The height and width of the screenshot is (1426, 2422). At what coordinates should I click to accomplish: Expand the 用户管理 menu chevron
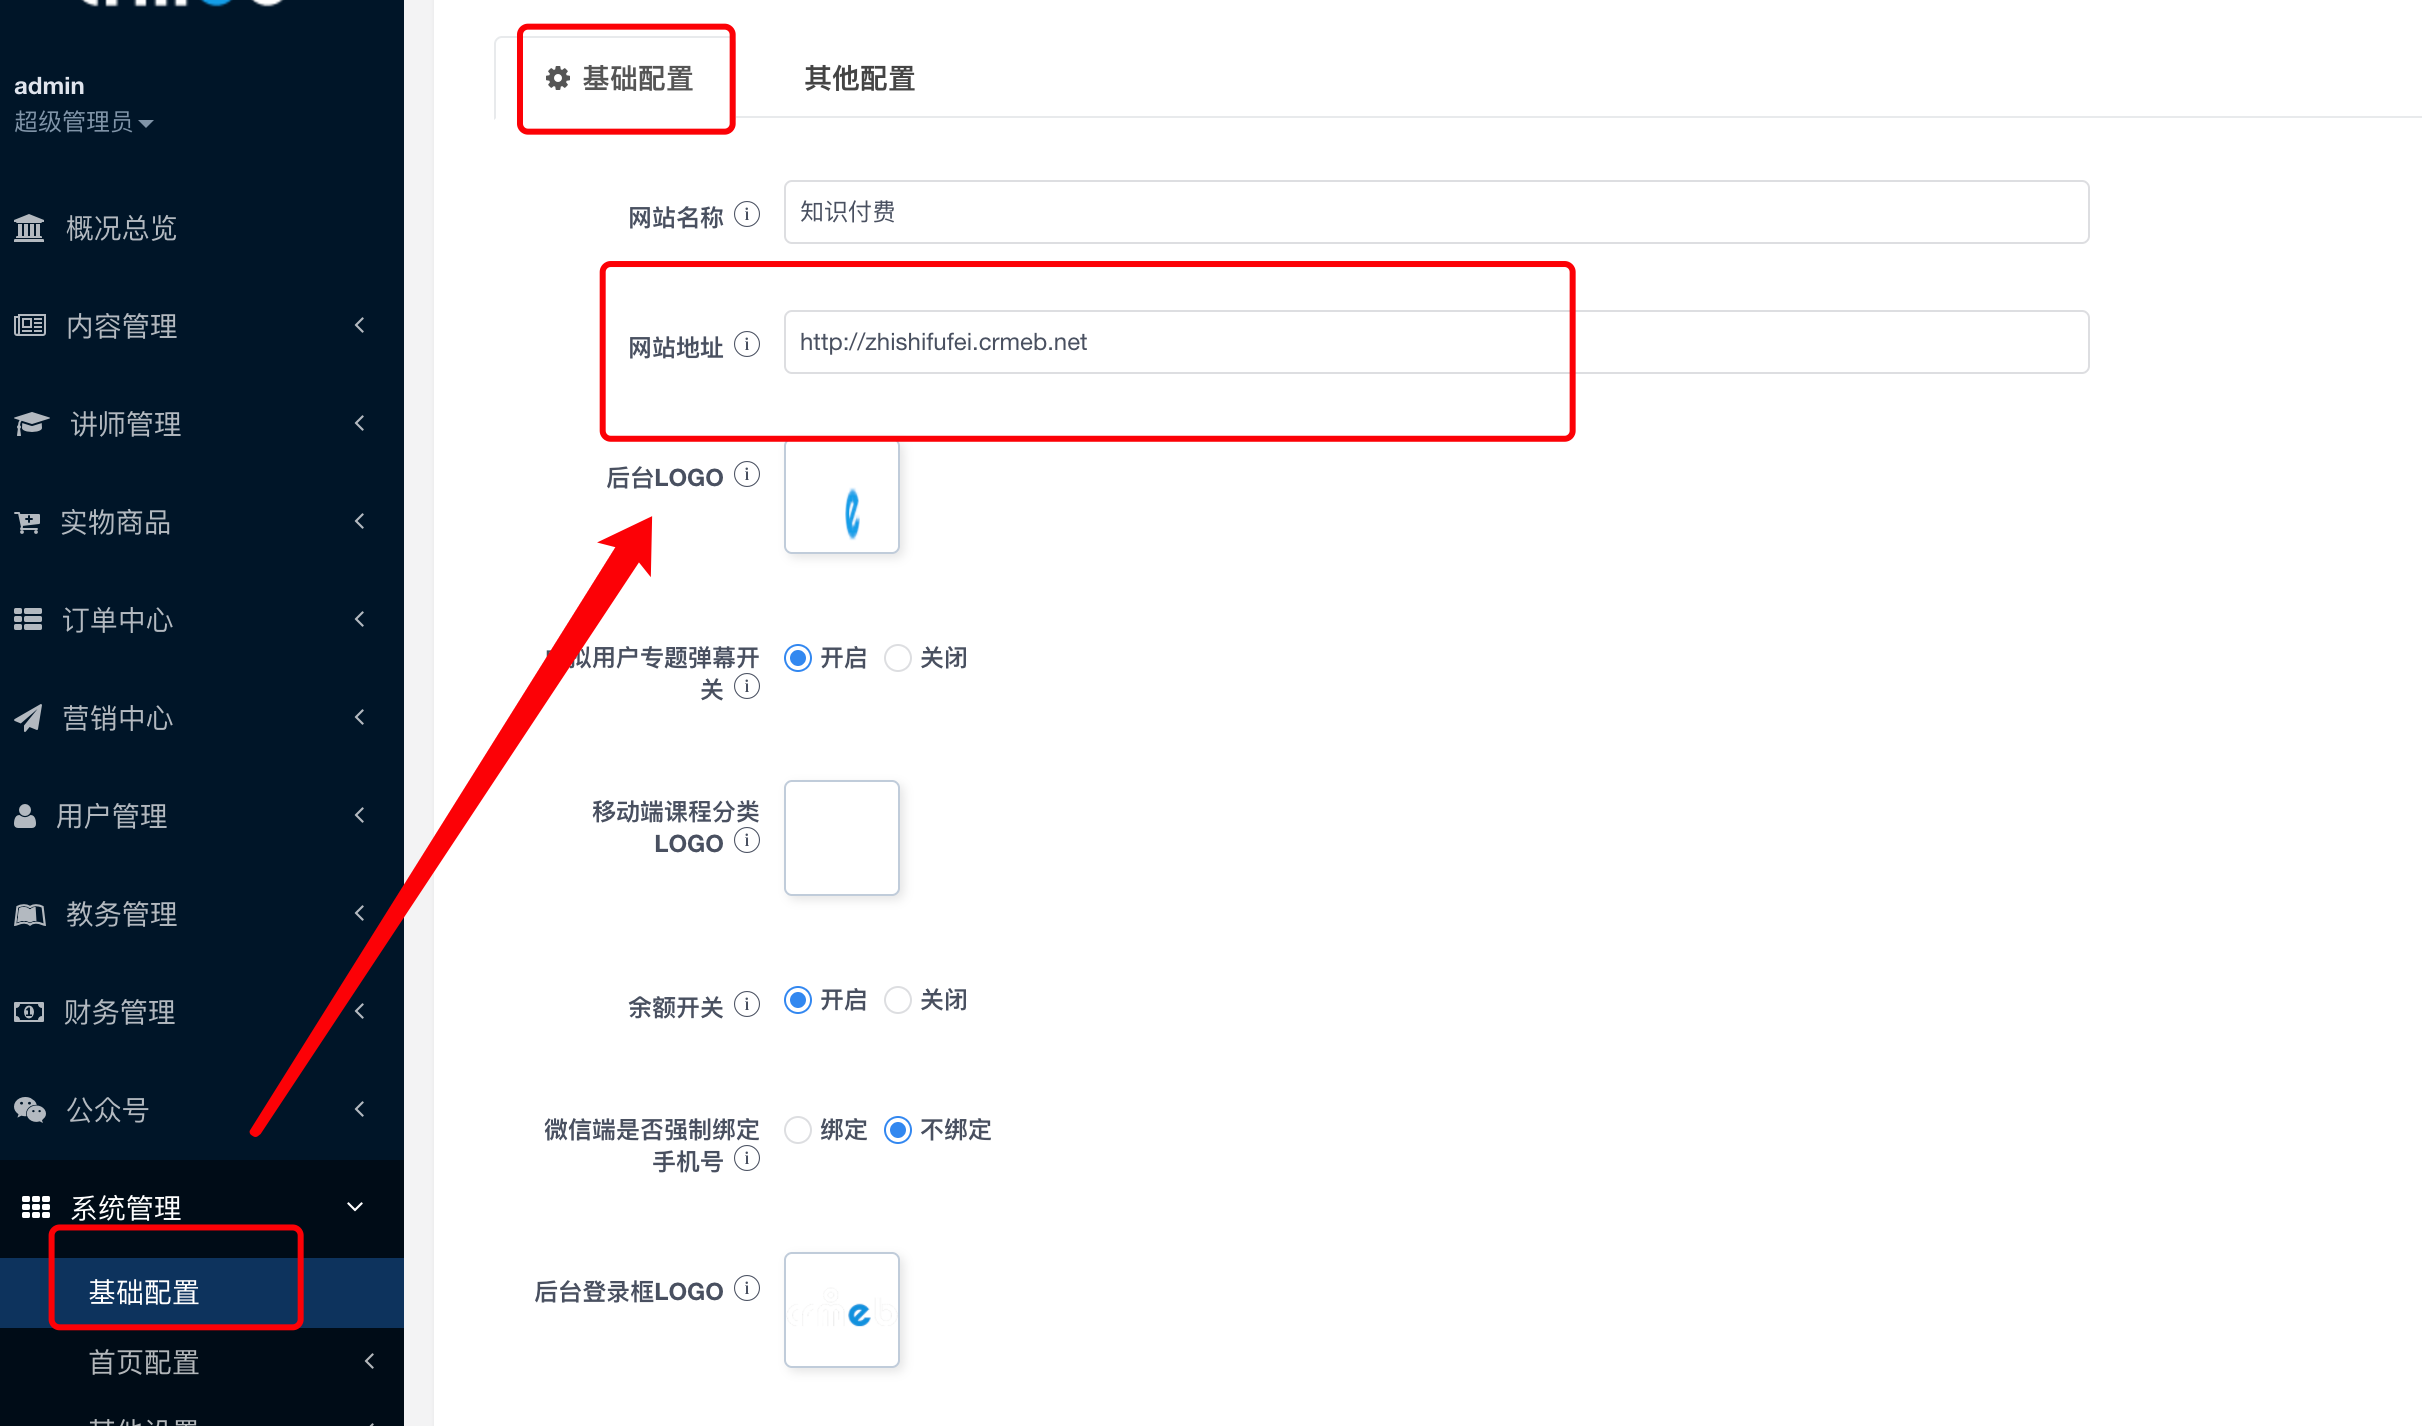[x=360, y=815]
